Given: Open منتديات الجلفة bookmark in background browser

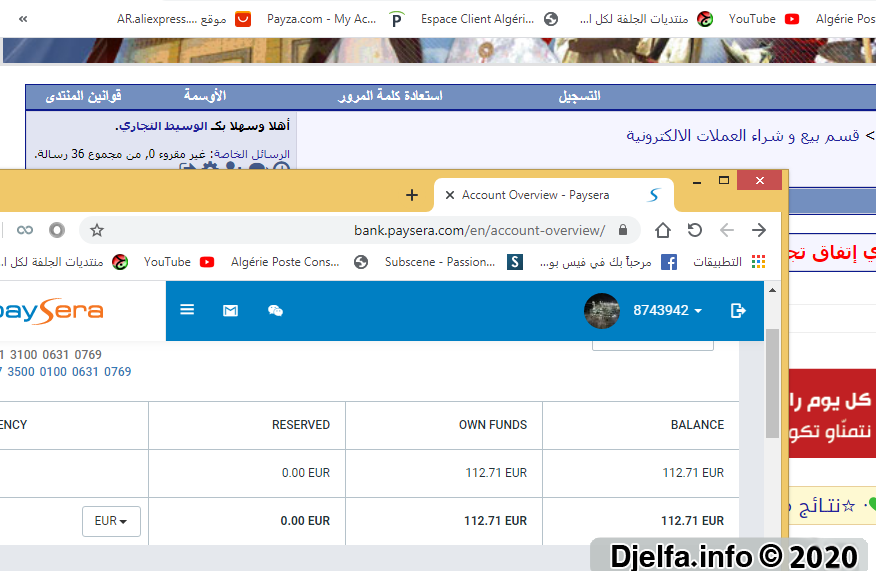Looking at the screenshot, I should click(x=646, y=19).
